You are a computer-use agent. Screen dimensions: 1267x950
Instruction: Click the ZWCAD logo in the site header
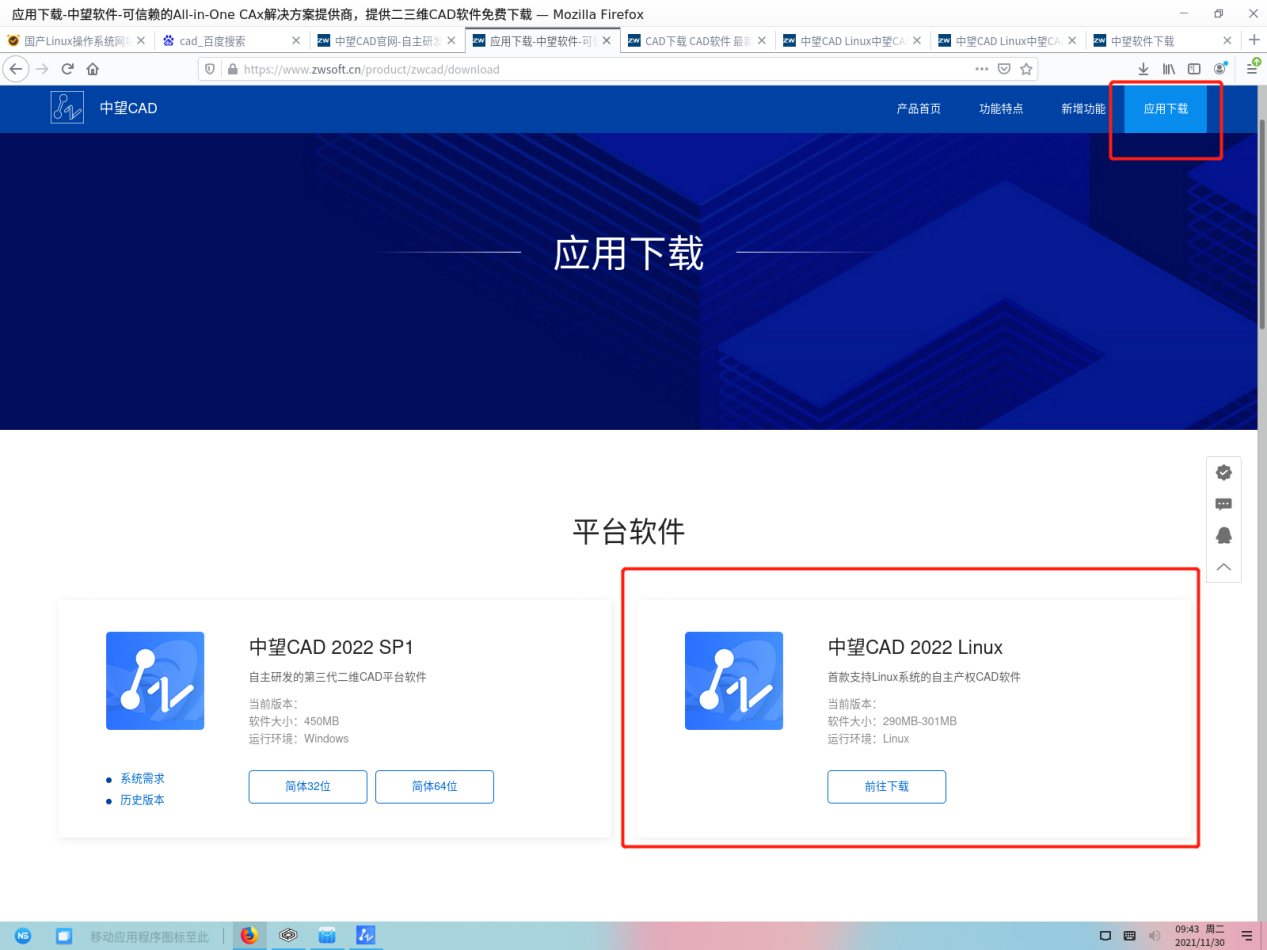coord(67,107)
